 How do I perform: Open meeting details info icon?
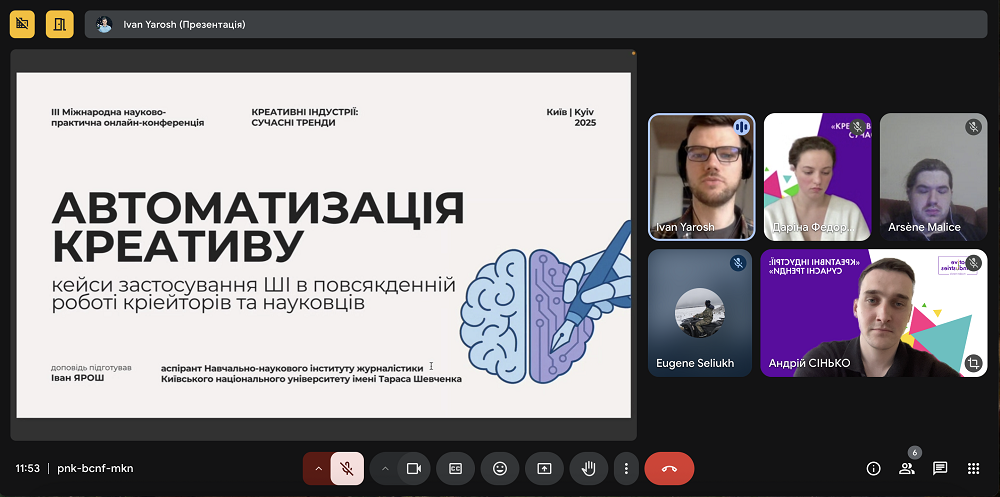pos(873,468)
